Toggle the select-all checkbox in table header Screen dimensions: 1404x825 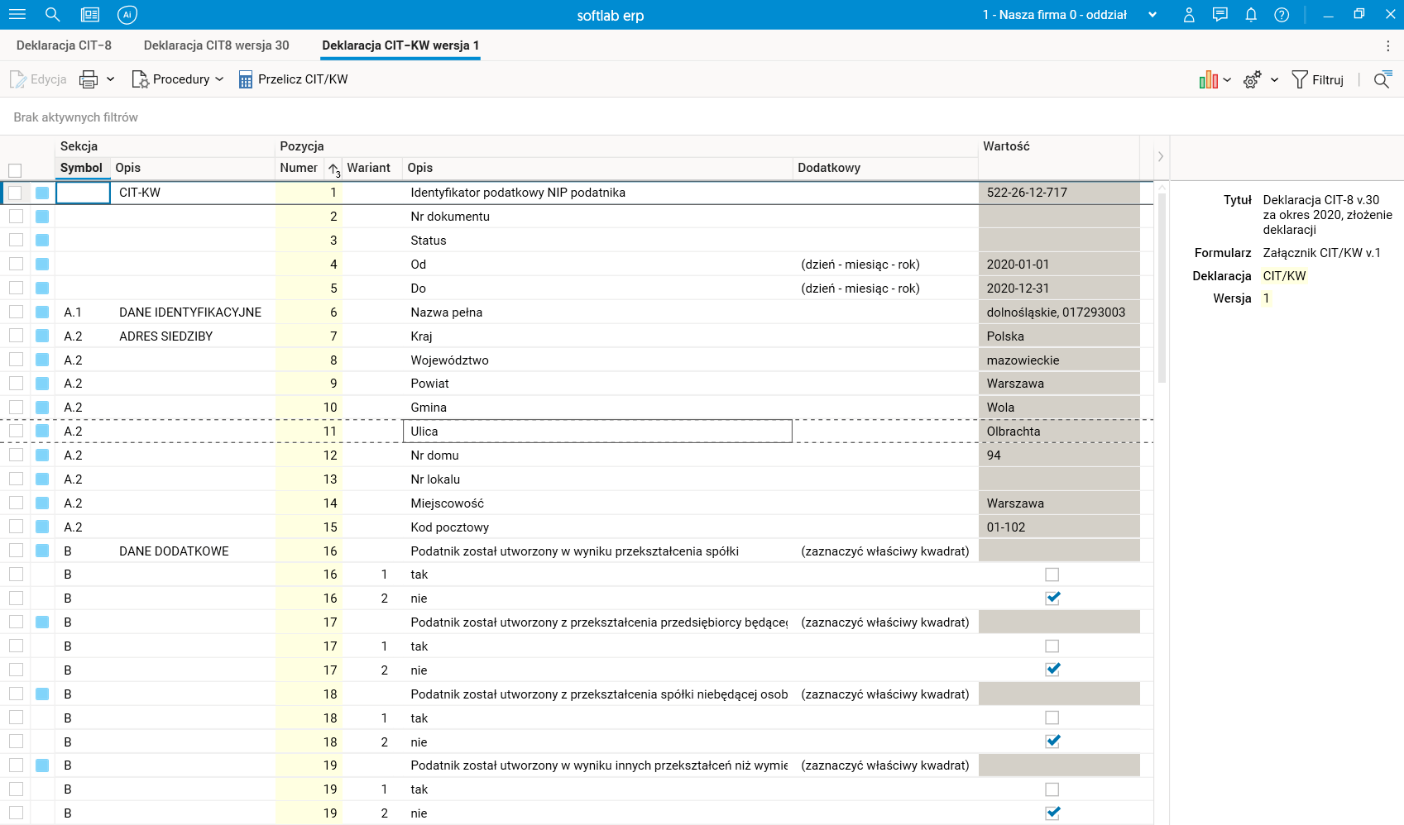pyautogui.click(x=15, y=170)
